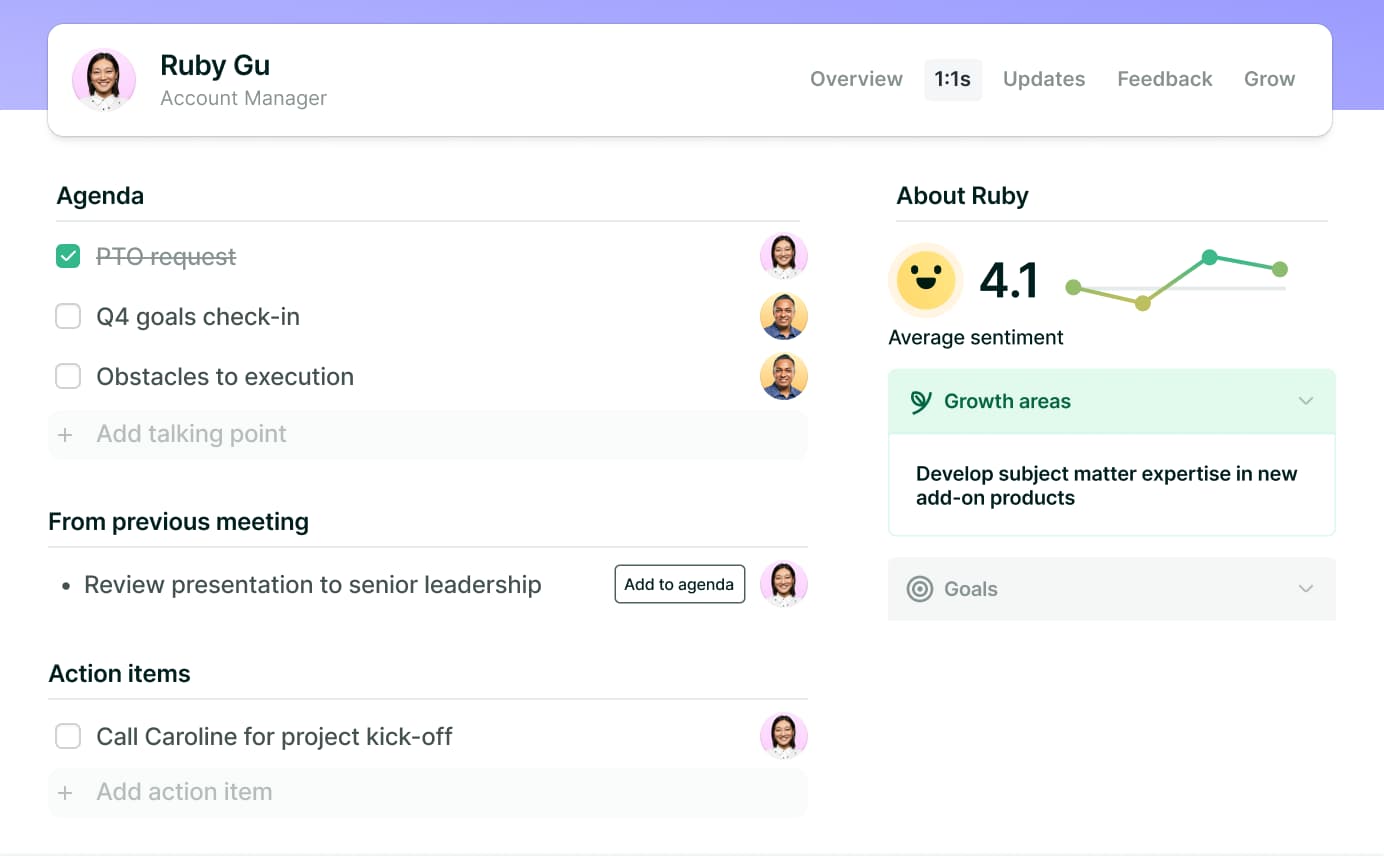Image resolution: width=1384 pixels, height=856 pixels.
Task: Click the Growth areas leaf icon
Action: coord(921,402)
